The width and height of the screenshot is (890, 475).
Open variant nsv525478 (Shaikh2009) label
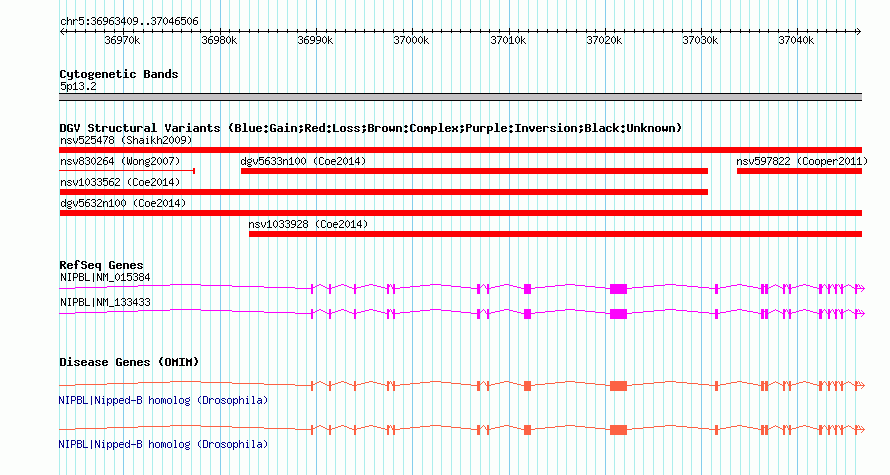[126, 140]
